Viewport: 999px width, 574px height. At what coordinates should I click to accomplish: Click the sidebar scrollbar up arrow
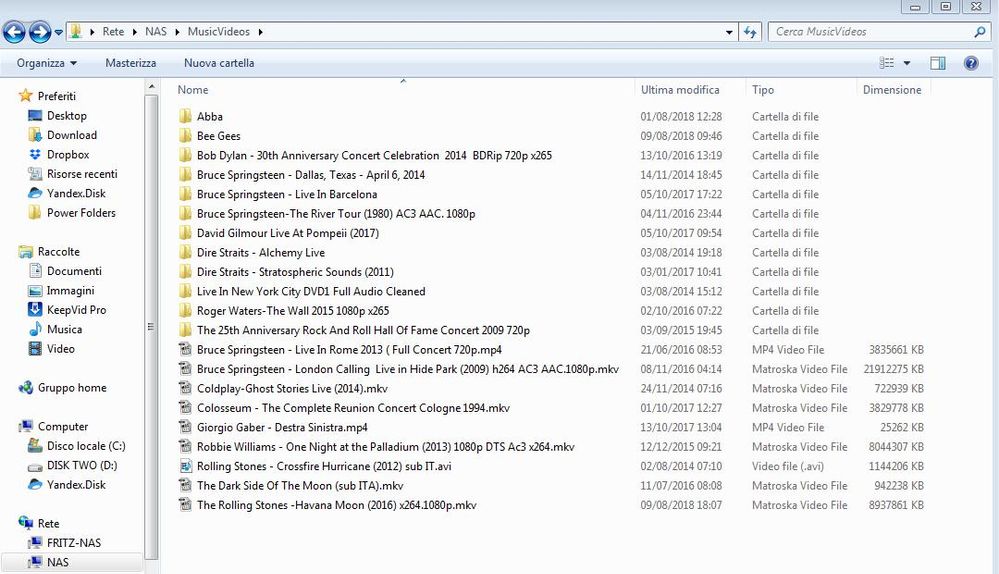[151, 87]
